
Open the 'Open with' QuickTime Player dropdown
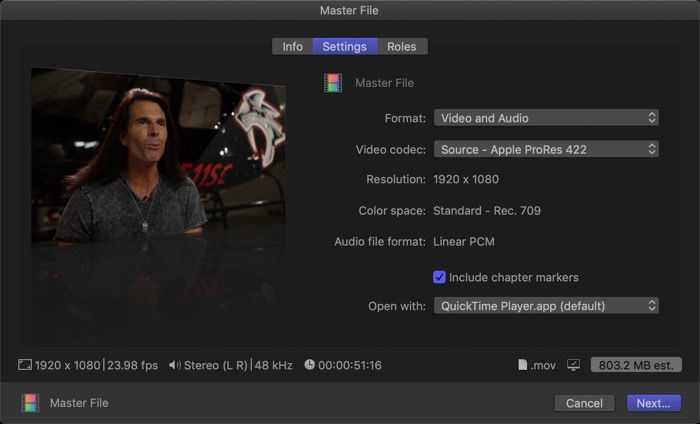tap(546, 306)
